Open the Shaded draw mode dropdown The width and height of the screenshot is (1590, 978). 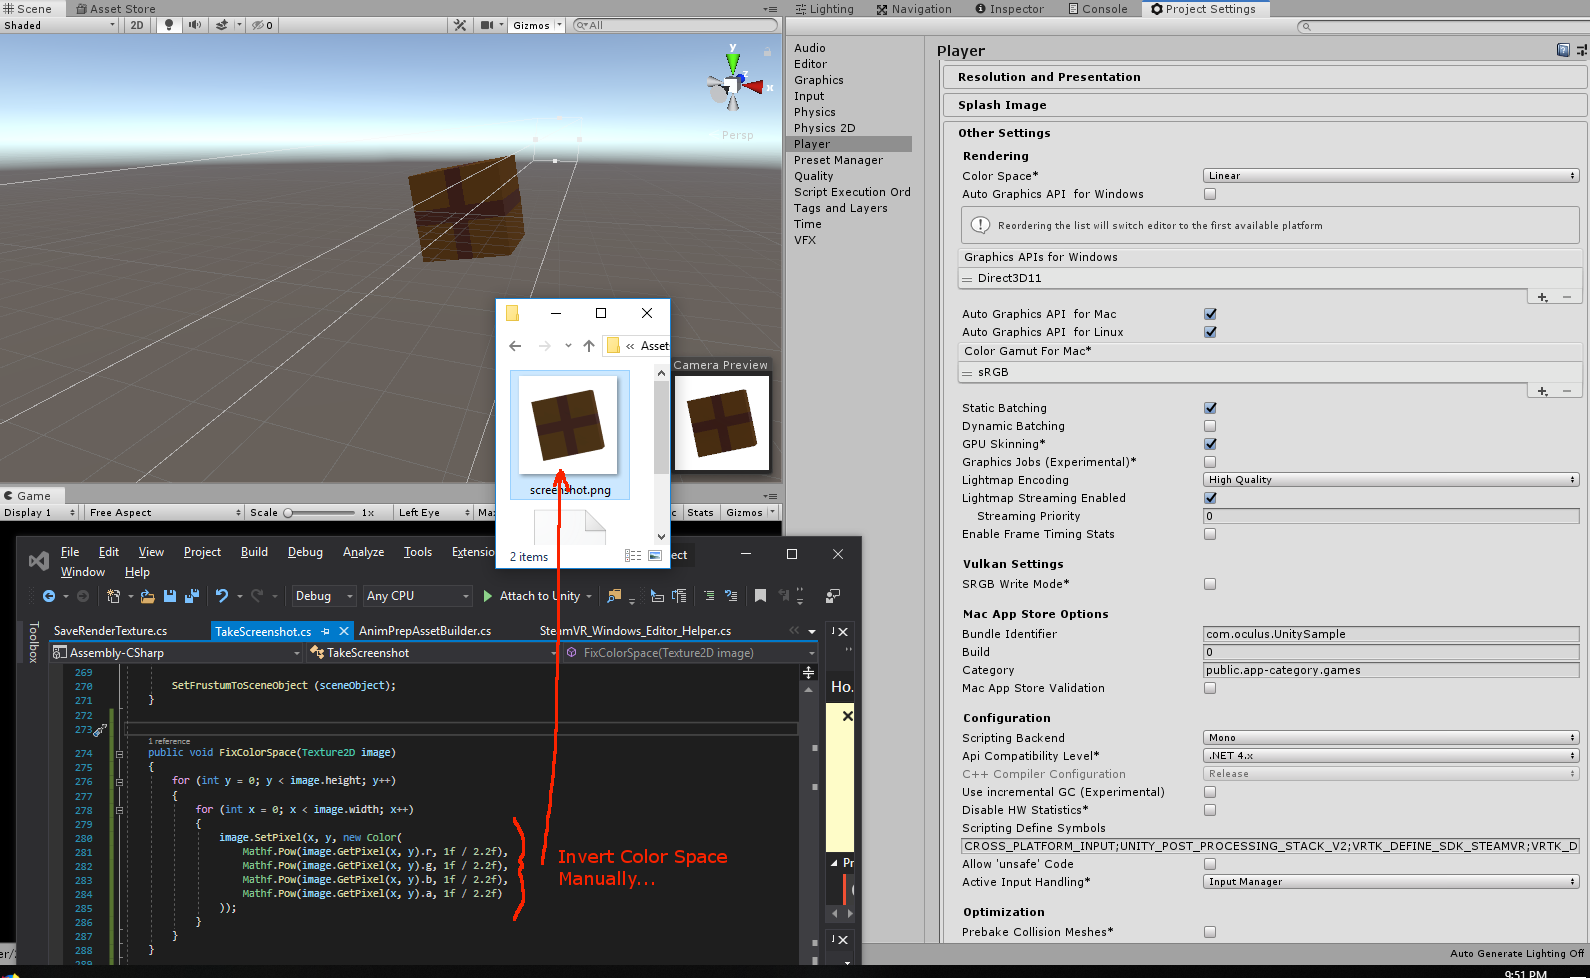click(x=59, y=25)
